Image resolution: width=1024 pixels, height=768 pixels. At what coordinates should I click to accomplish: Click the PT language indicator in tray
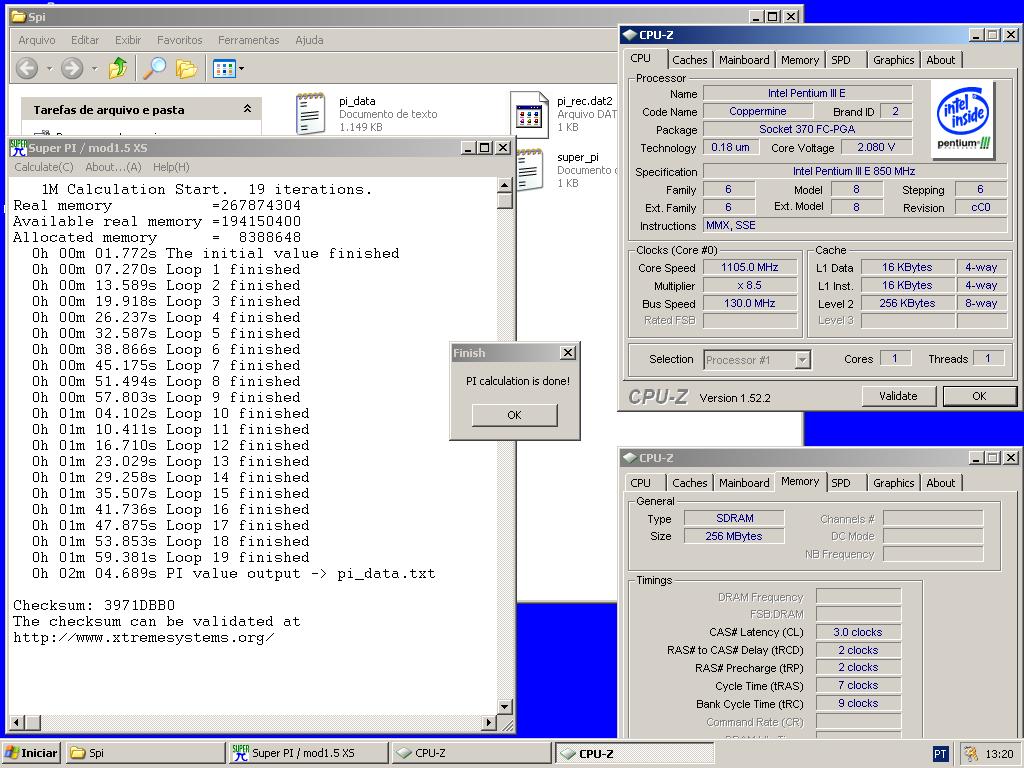(x=940, y=754)
